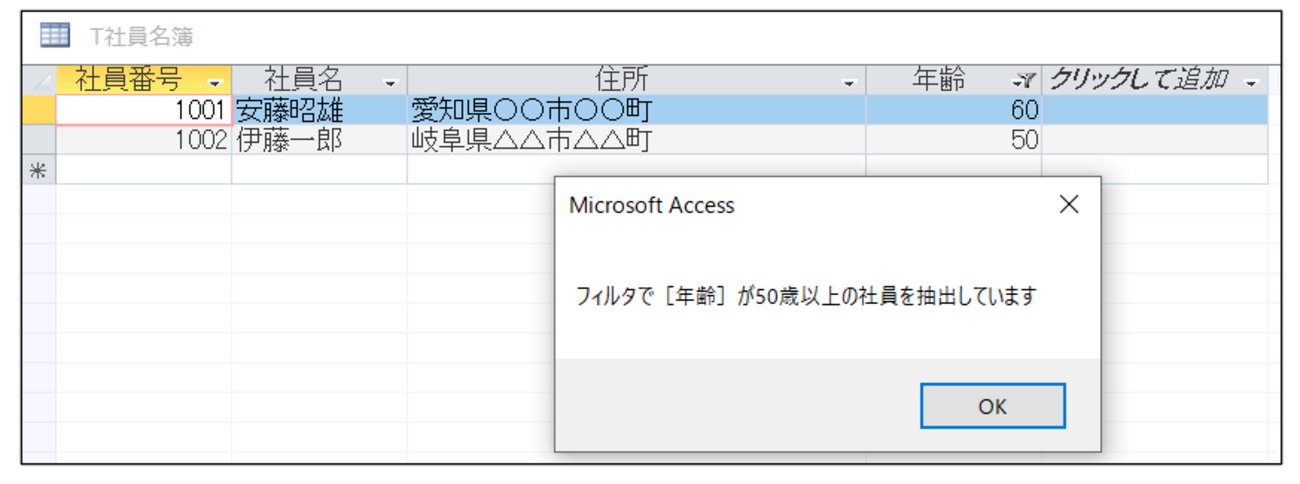This screenshot has height=484, width=1300.
Task: Select the row selector for record 1002
Action: click(39, 140)
